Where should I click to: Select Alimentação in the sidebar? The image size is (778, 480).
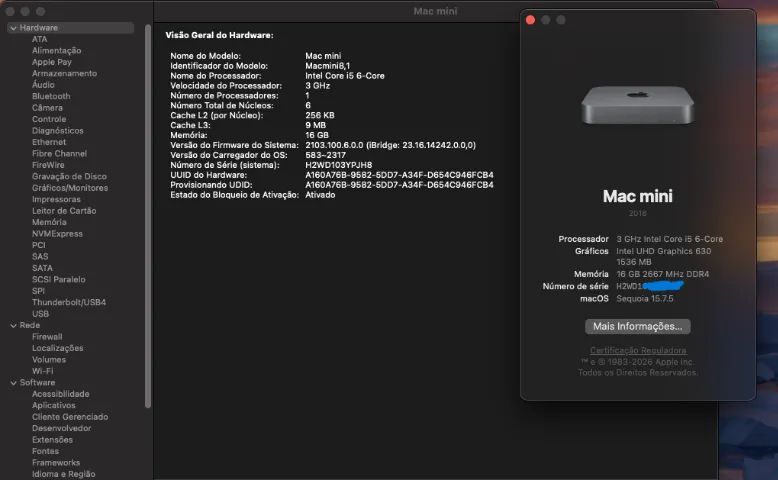point(57,51)
